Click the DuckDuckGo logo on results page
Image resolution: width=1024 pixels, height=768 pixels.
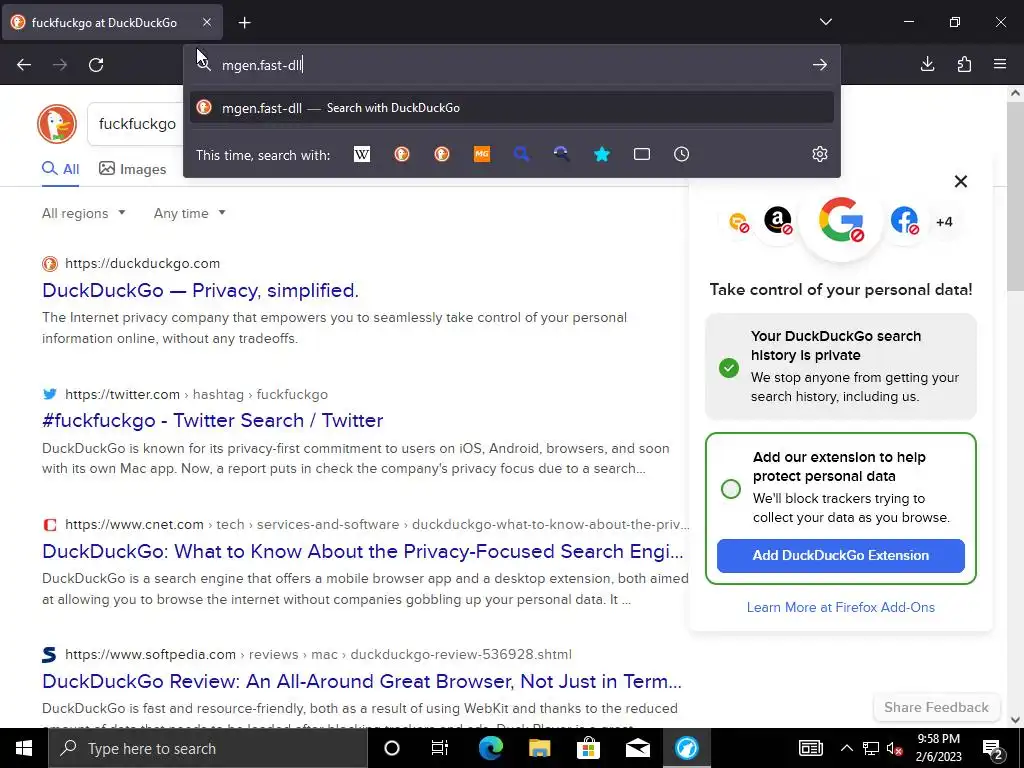[57, 123]
